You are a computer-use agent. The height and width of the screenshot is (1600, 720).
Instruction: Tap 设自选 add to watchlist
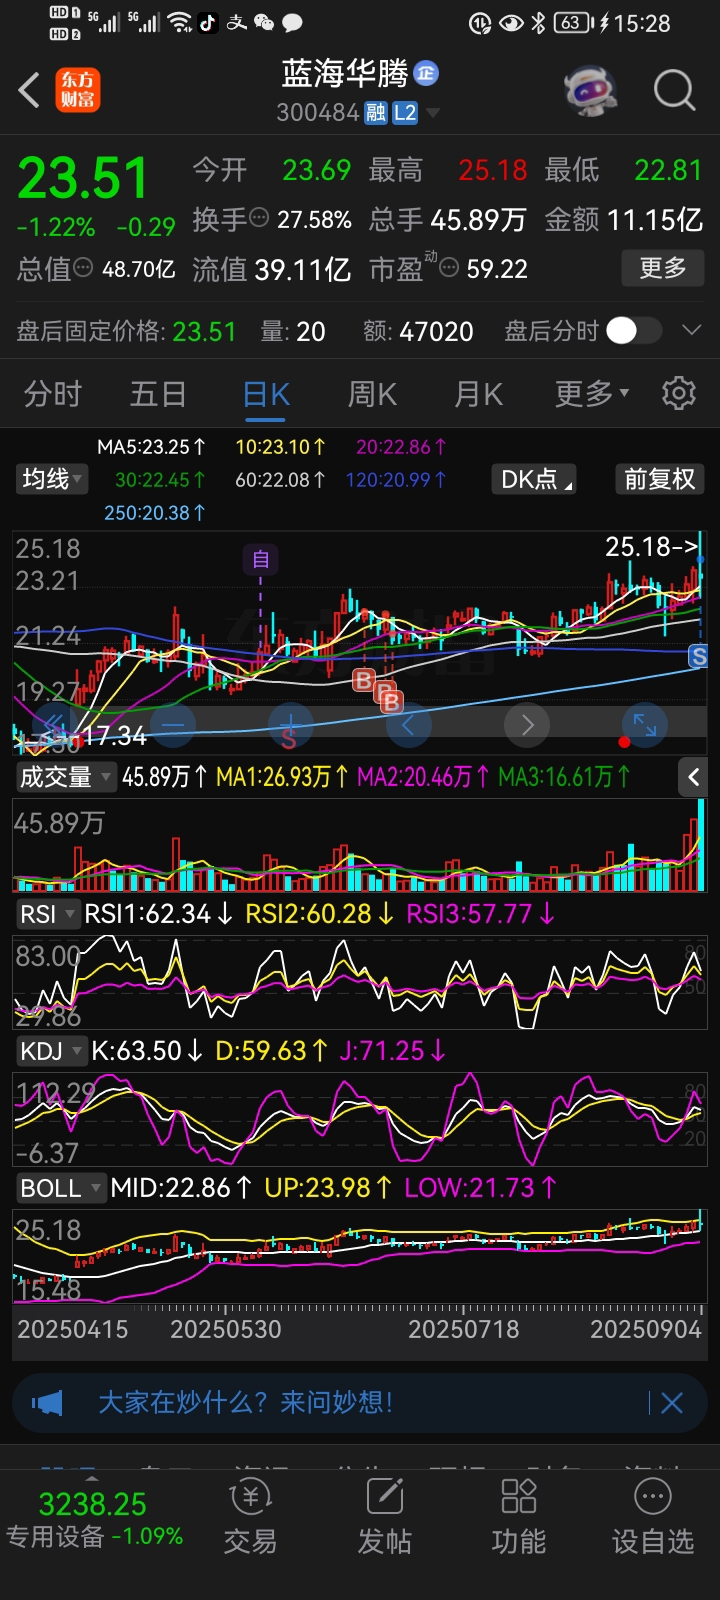653,1518
